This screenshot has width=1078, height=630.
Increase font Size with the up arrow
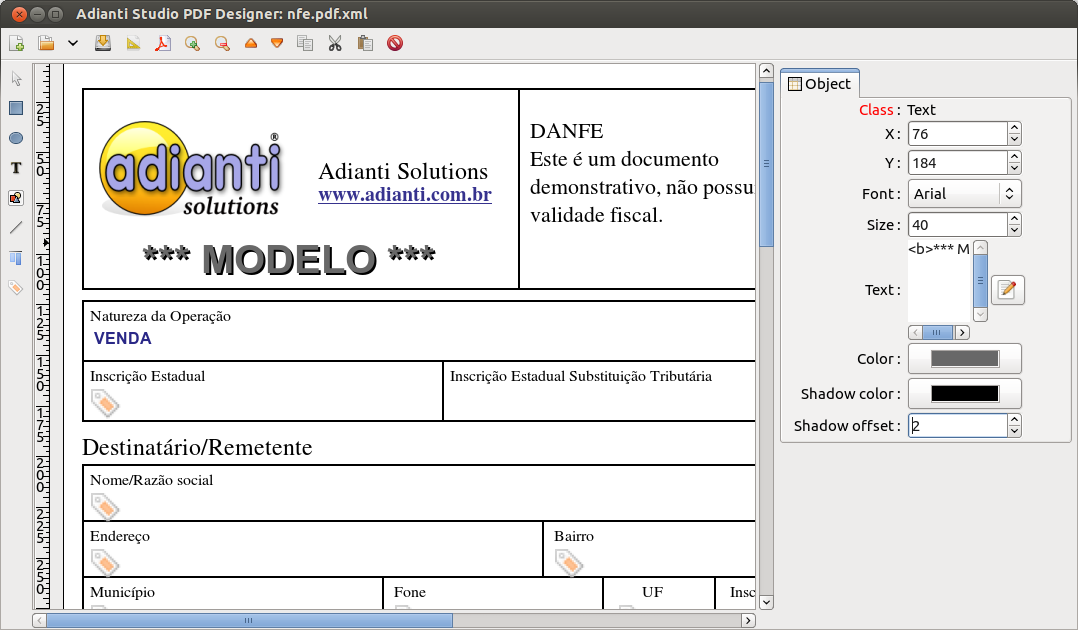1014,219
